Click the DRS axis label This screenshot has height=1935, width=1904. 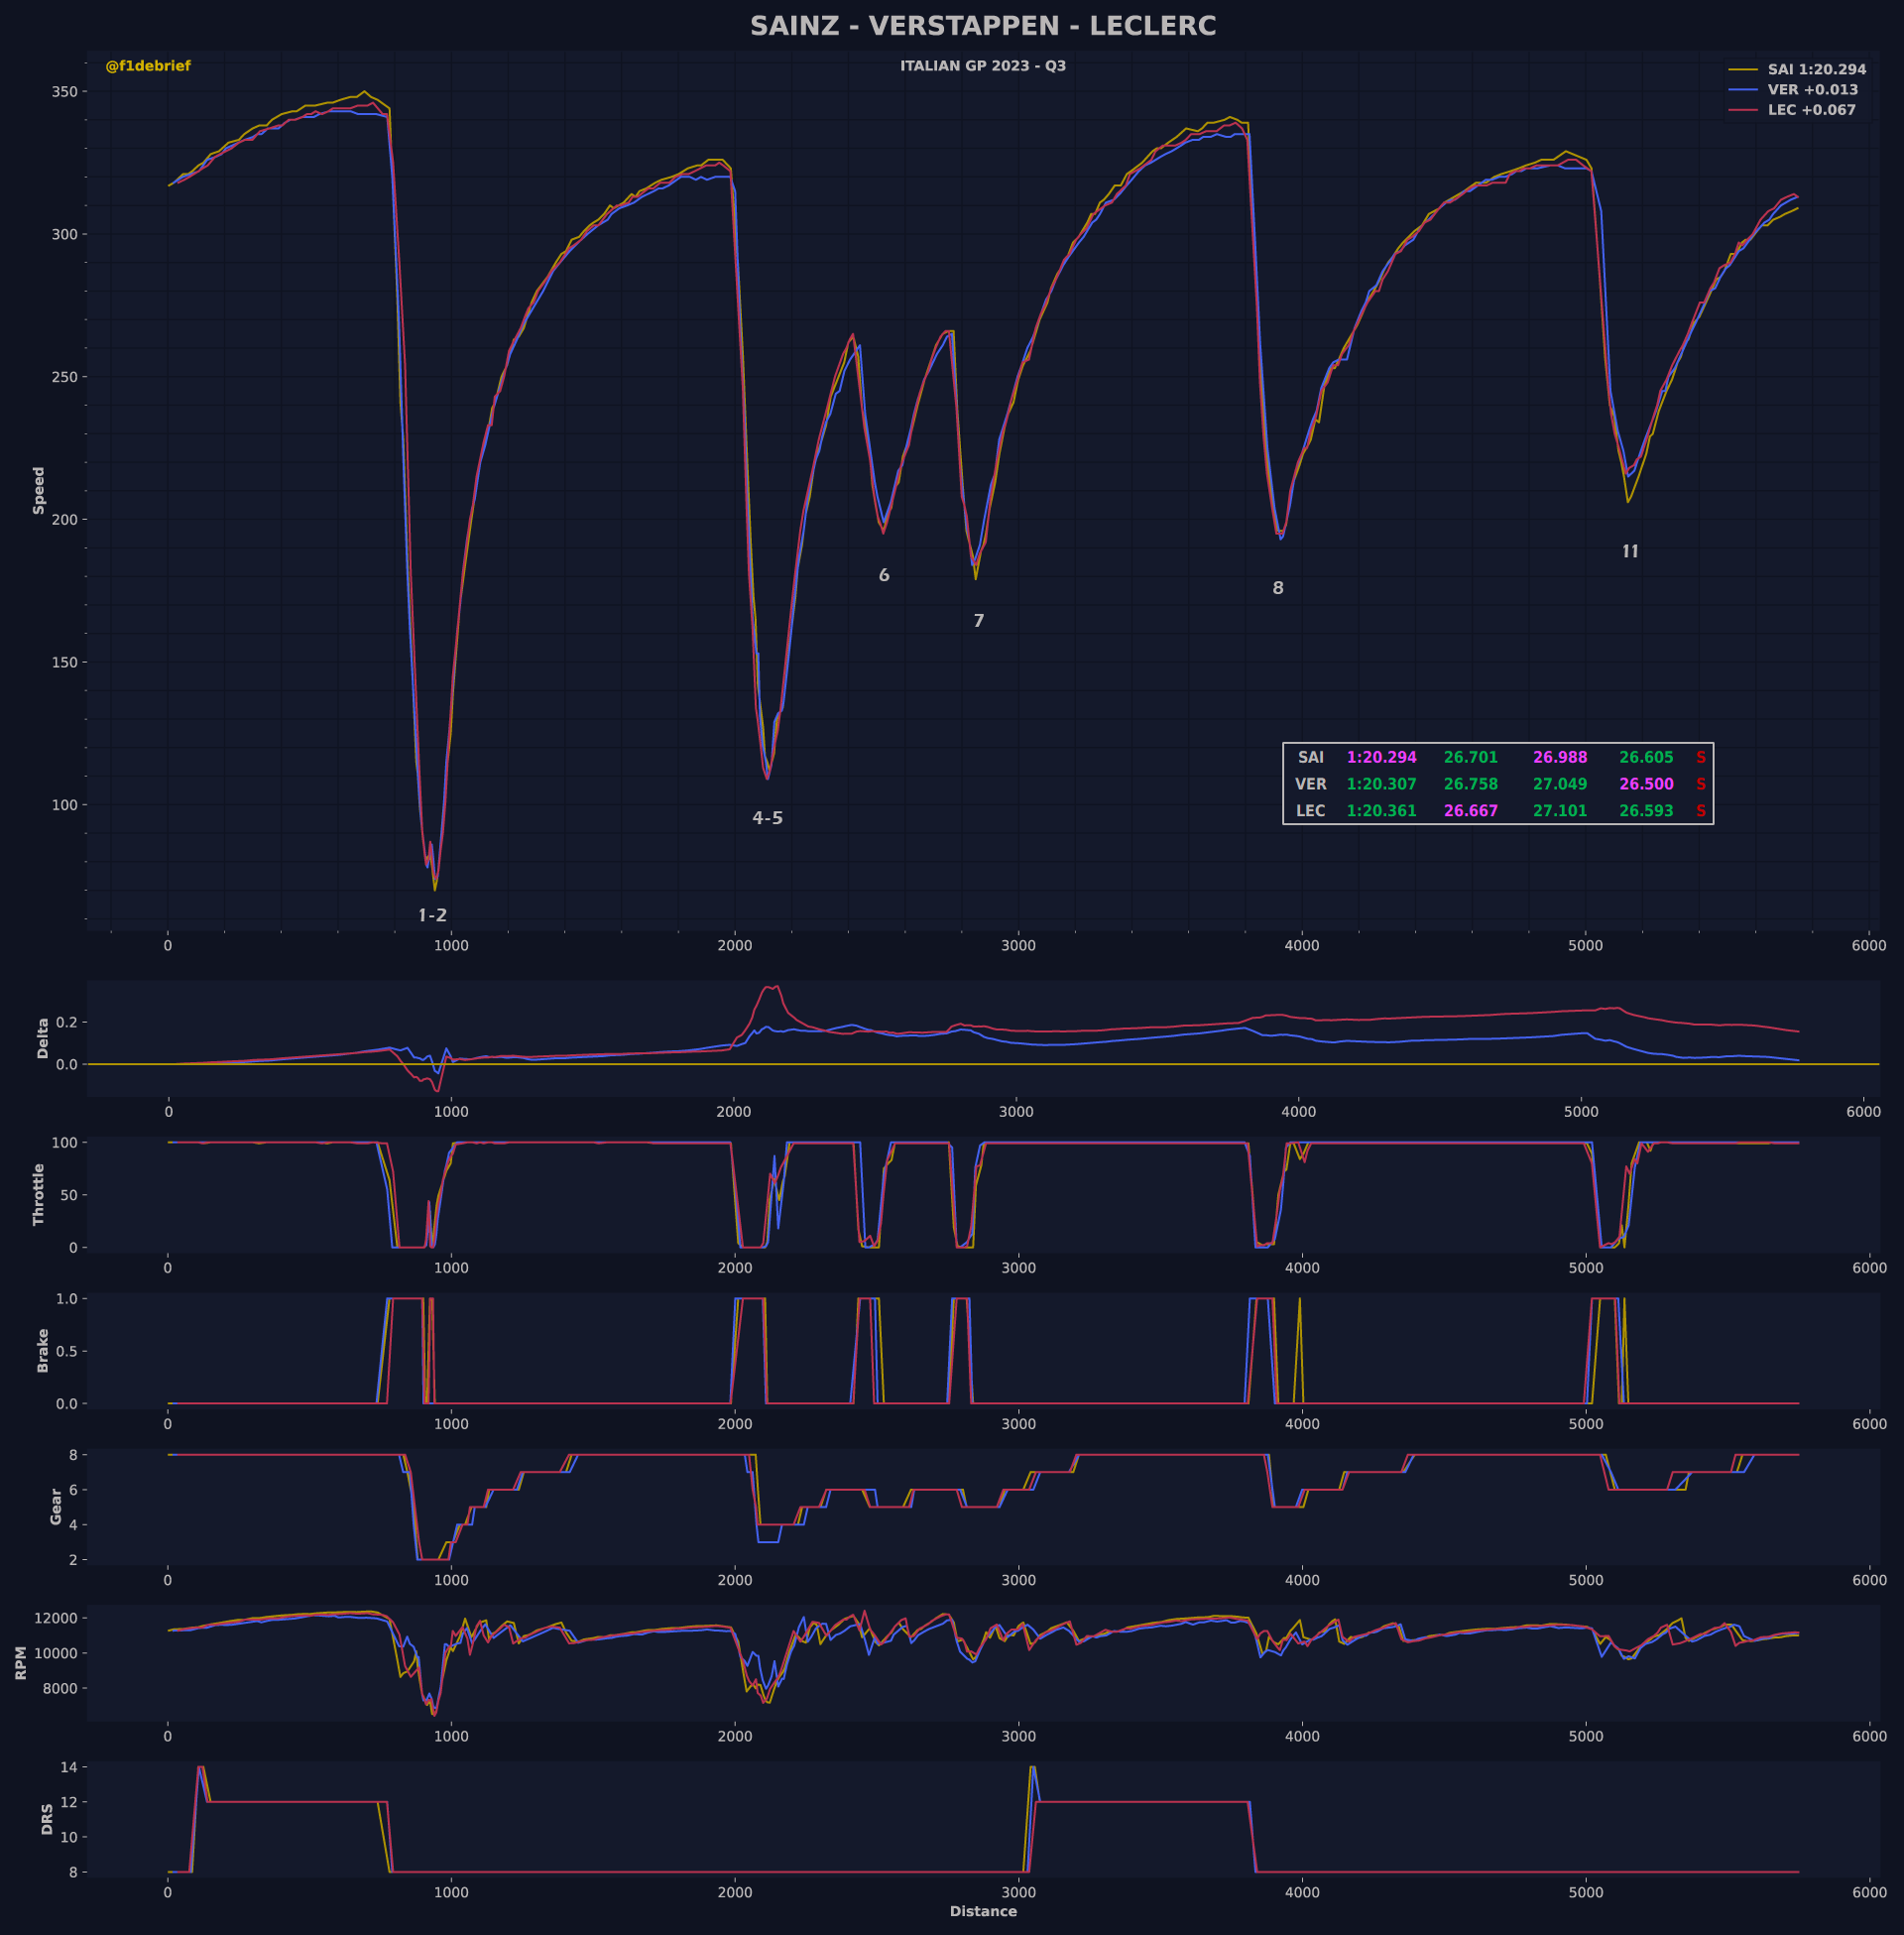tap(47, 1819)
